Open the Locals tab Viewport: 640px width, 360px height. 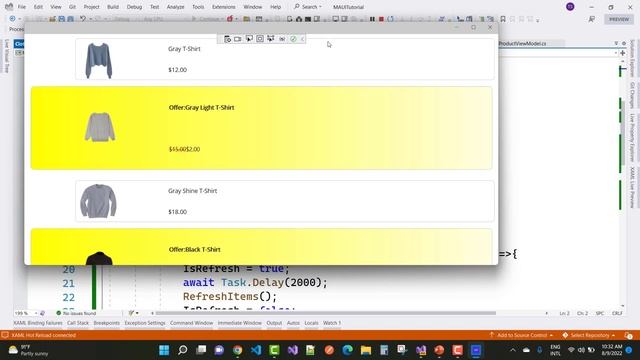[311, 323]
